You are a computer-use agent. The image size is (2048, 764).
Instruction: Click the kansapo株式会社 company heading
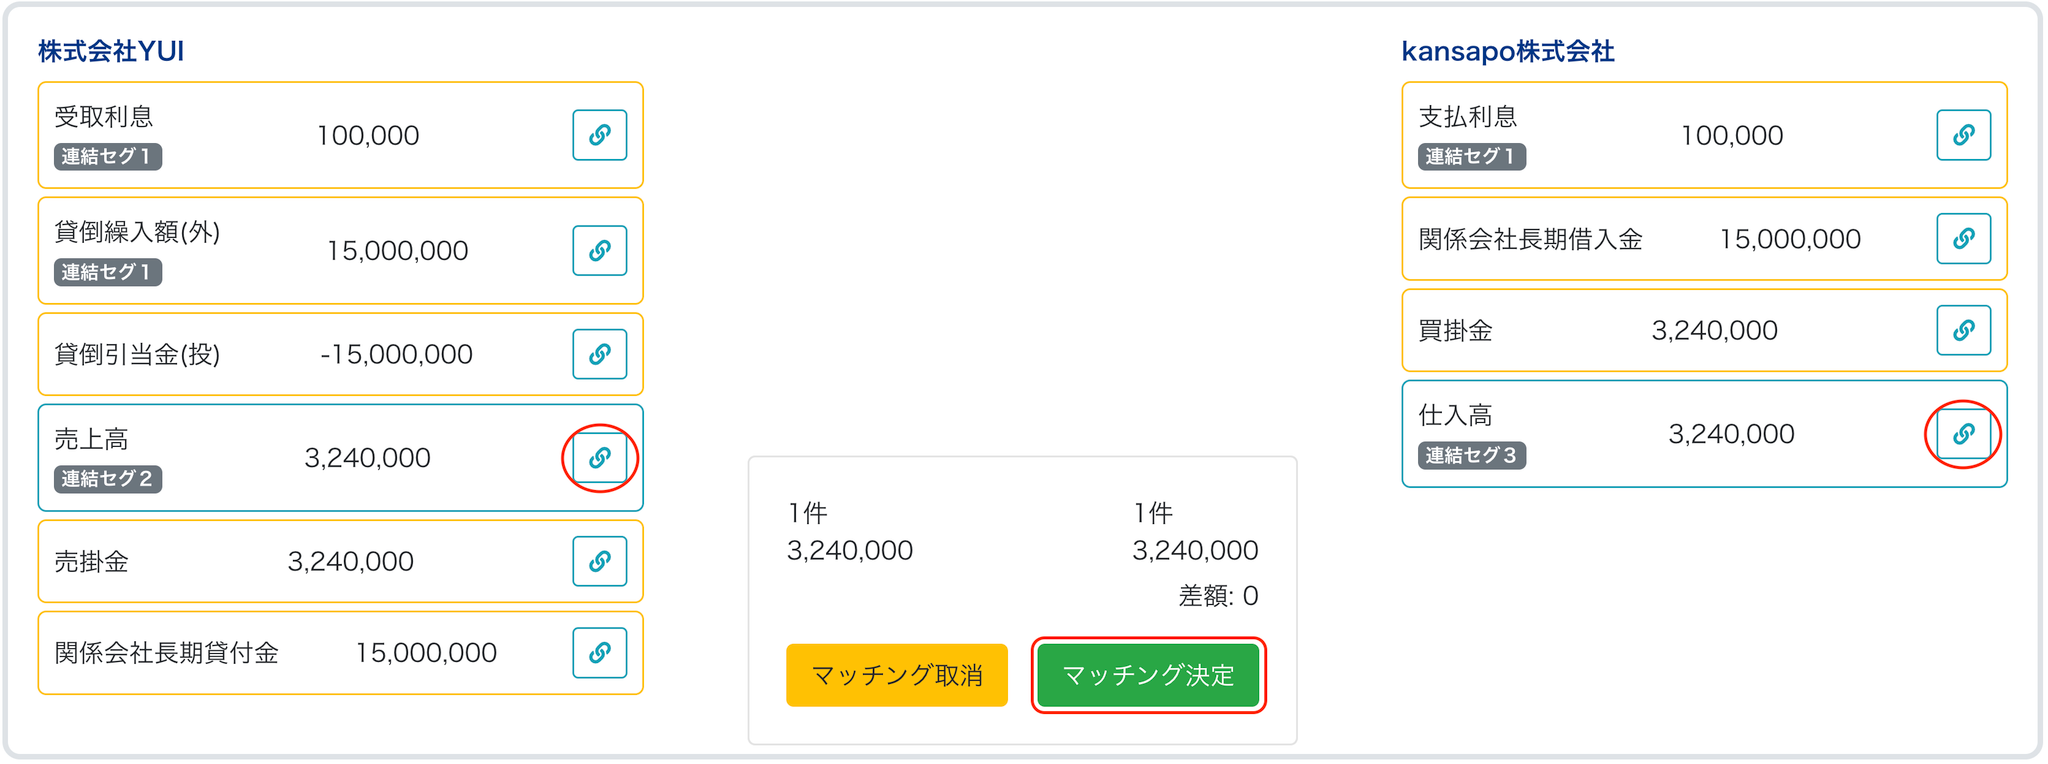tap(1508, 52)
